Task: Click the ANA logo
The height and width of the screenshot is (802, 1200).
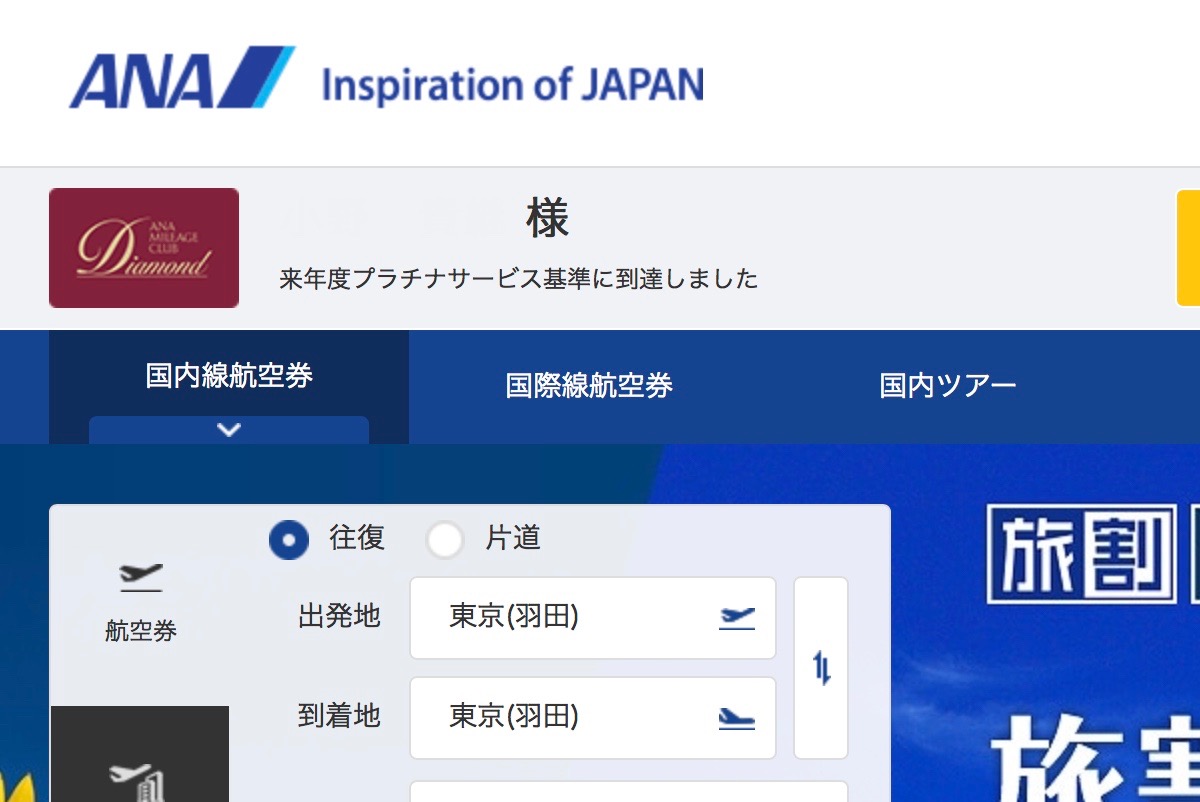Action: point(182,78)
